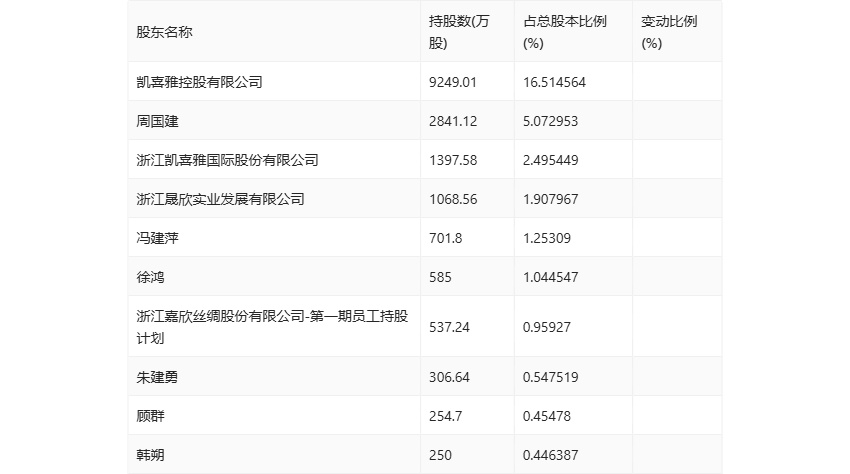Click percentage 1.044547

point(550,277)
